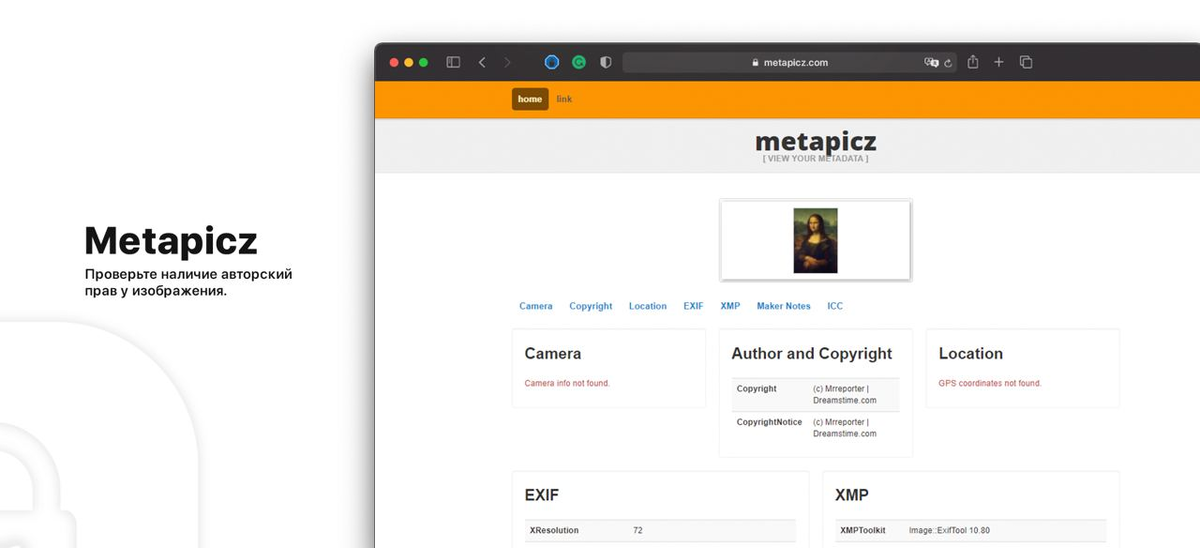Screen dimensions: 1200x548
Task: Open the privacy shield icon
Action: 605,62
